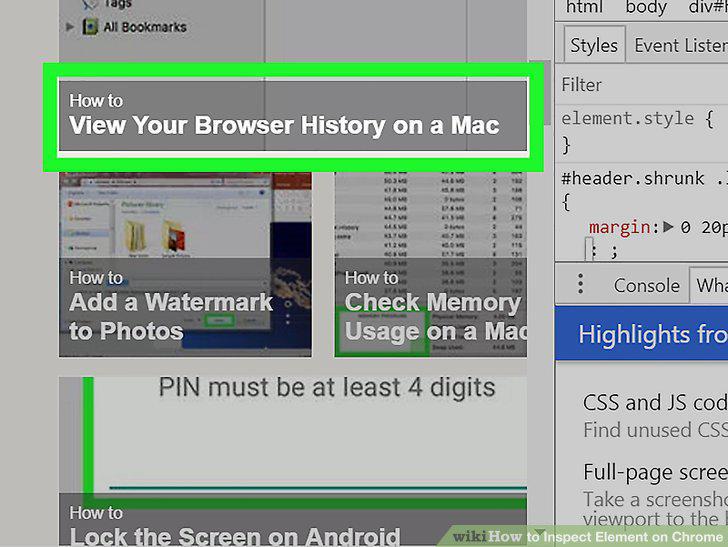The image size is (728, 547).
Task: Switch to the Styles tab
Action: [594, 46]
